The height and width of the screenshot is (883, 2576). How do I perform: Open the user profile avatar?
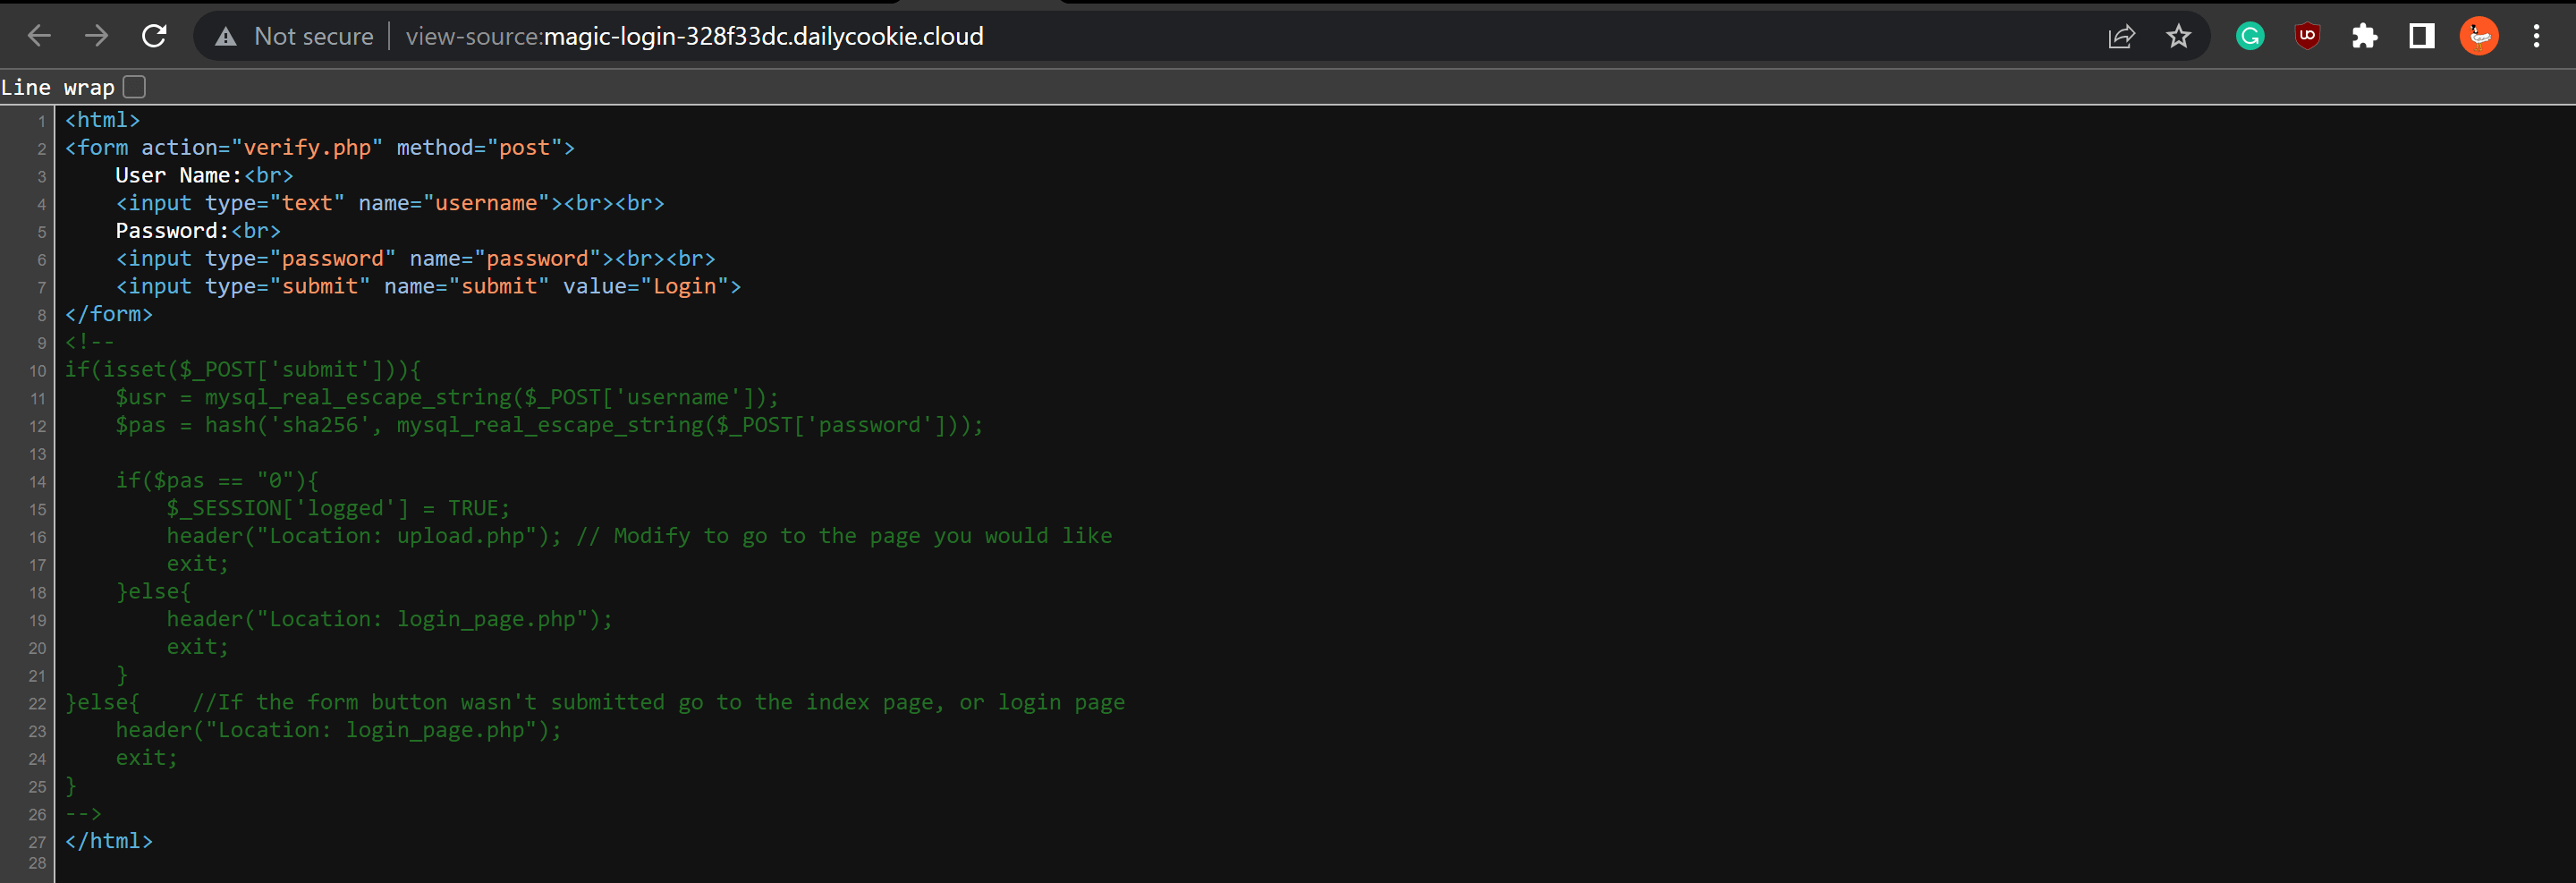tap(2479, 37)
